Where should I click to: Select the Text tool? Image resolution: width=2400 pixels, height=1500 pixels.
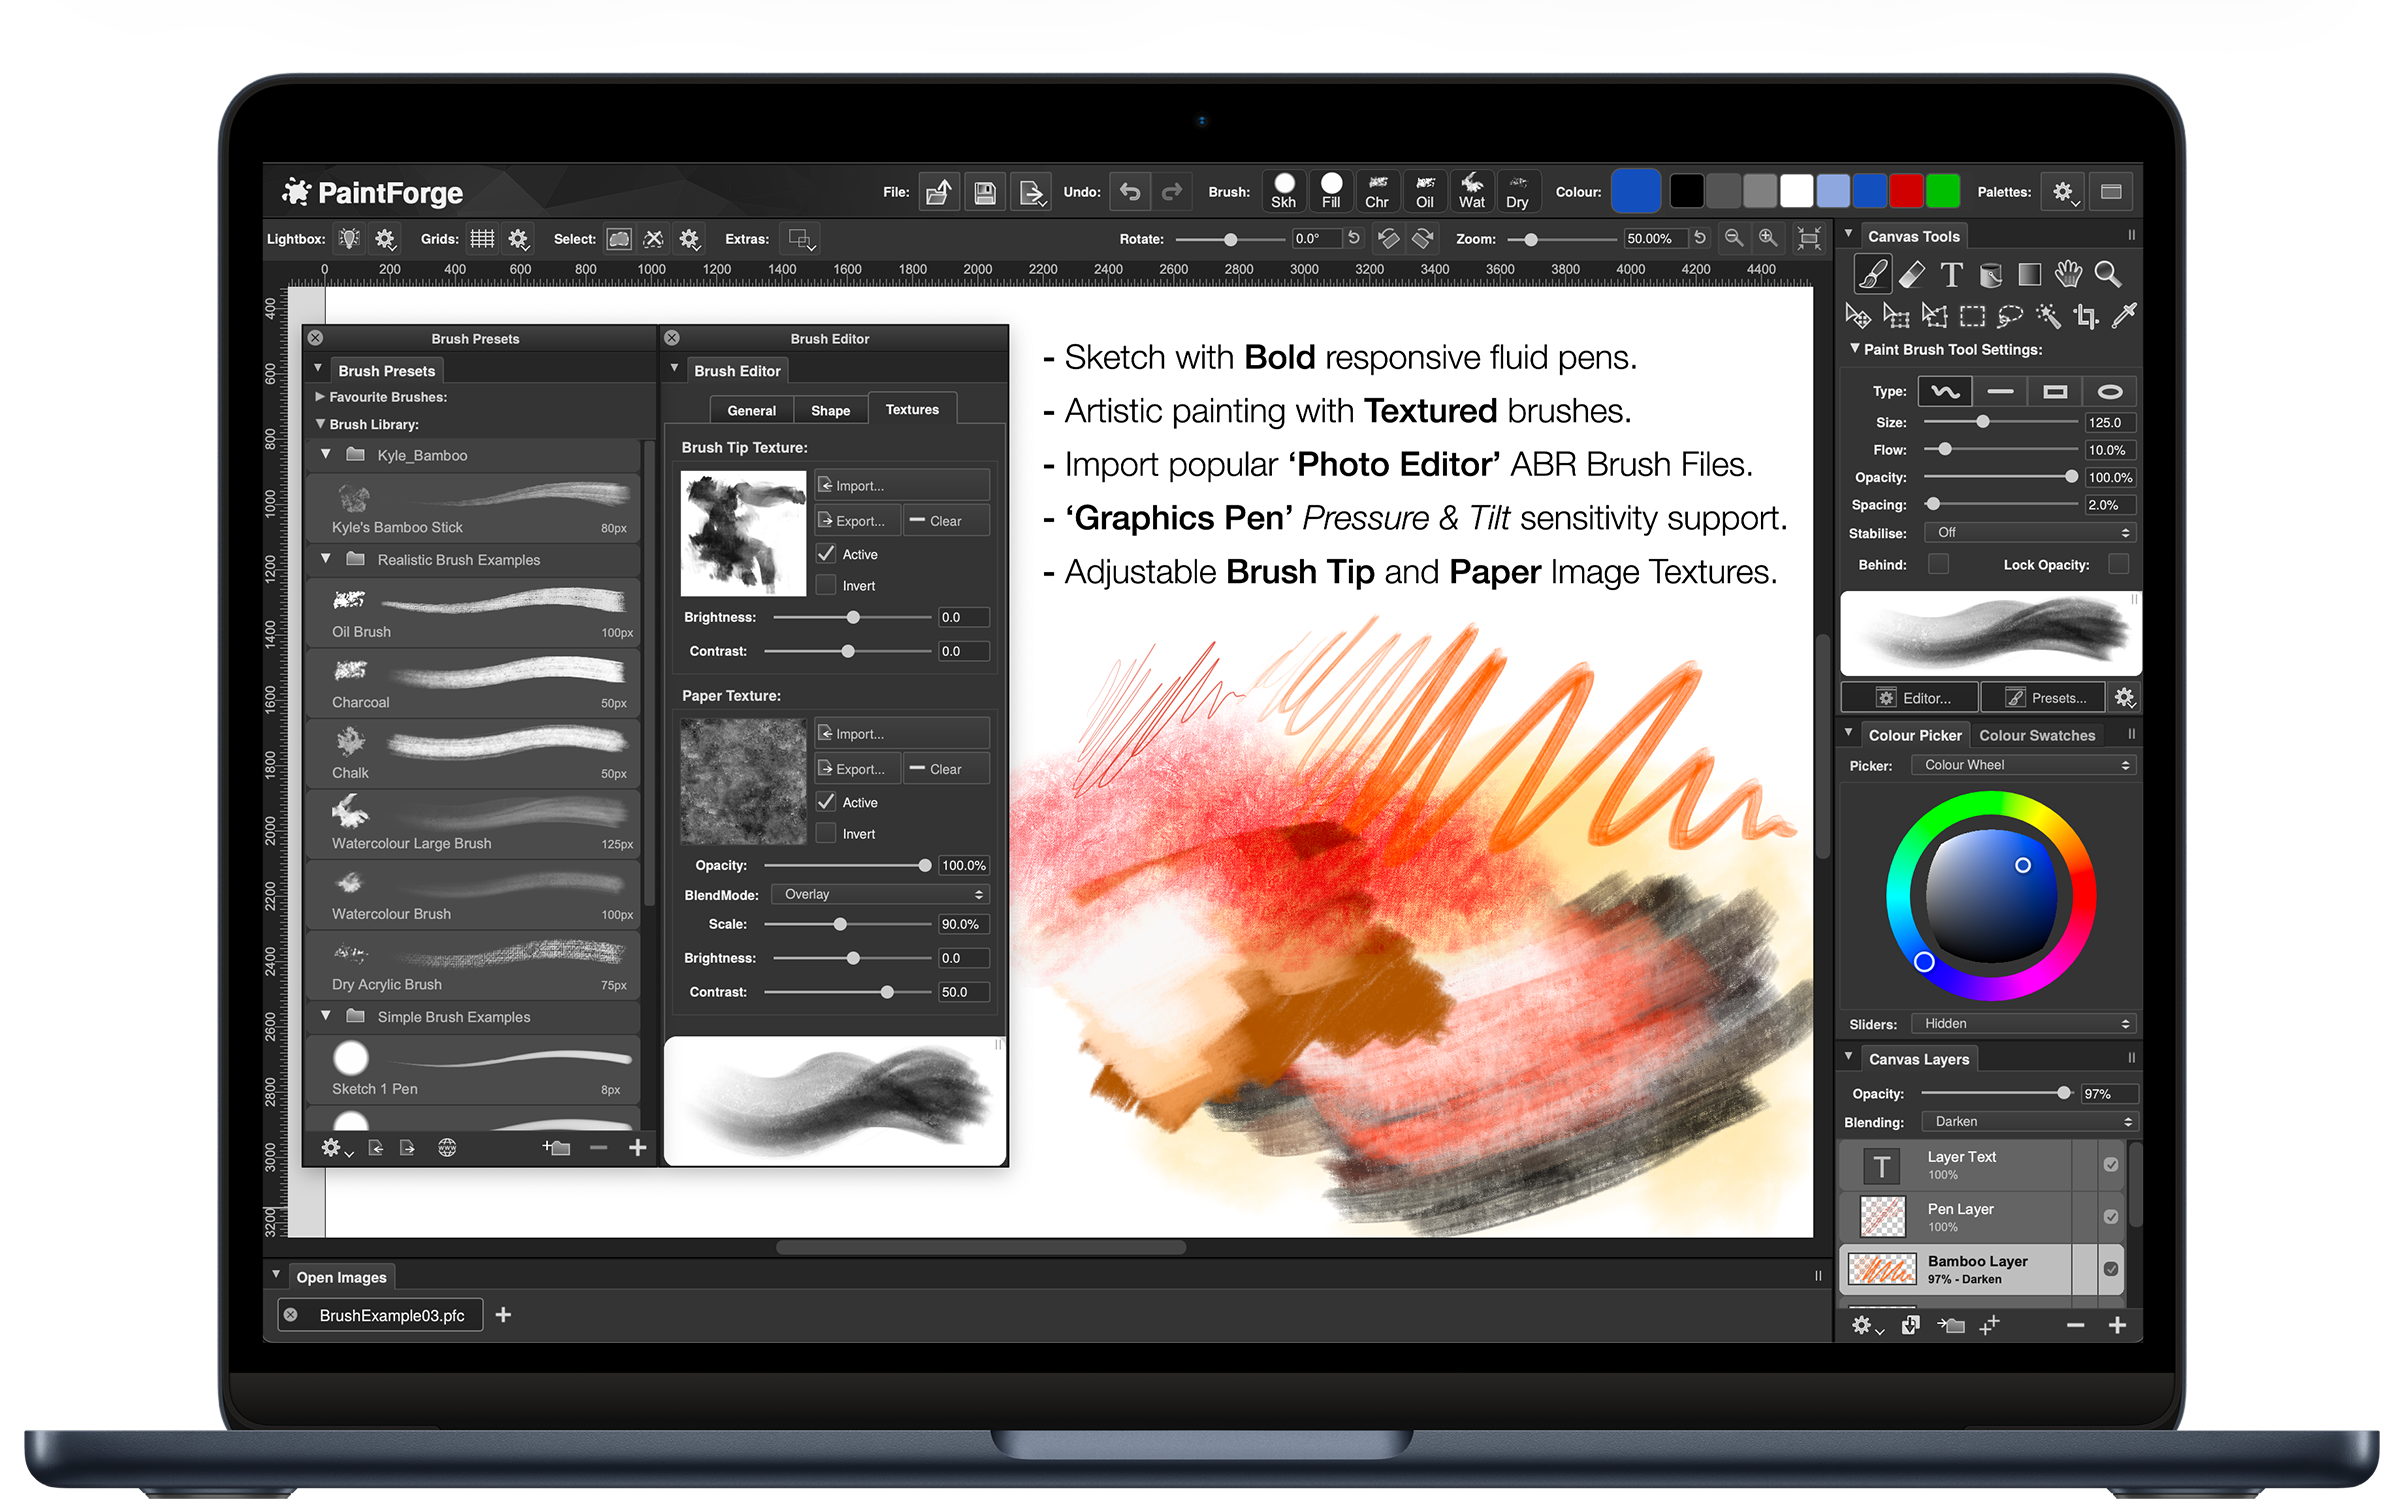point(1951,275)
